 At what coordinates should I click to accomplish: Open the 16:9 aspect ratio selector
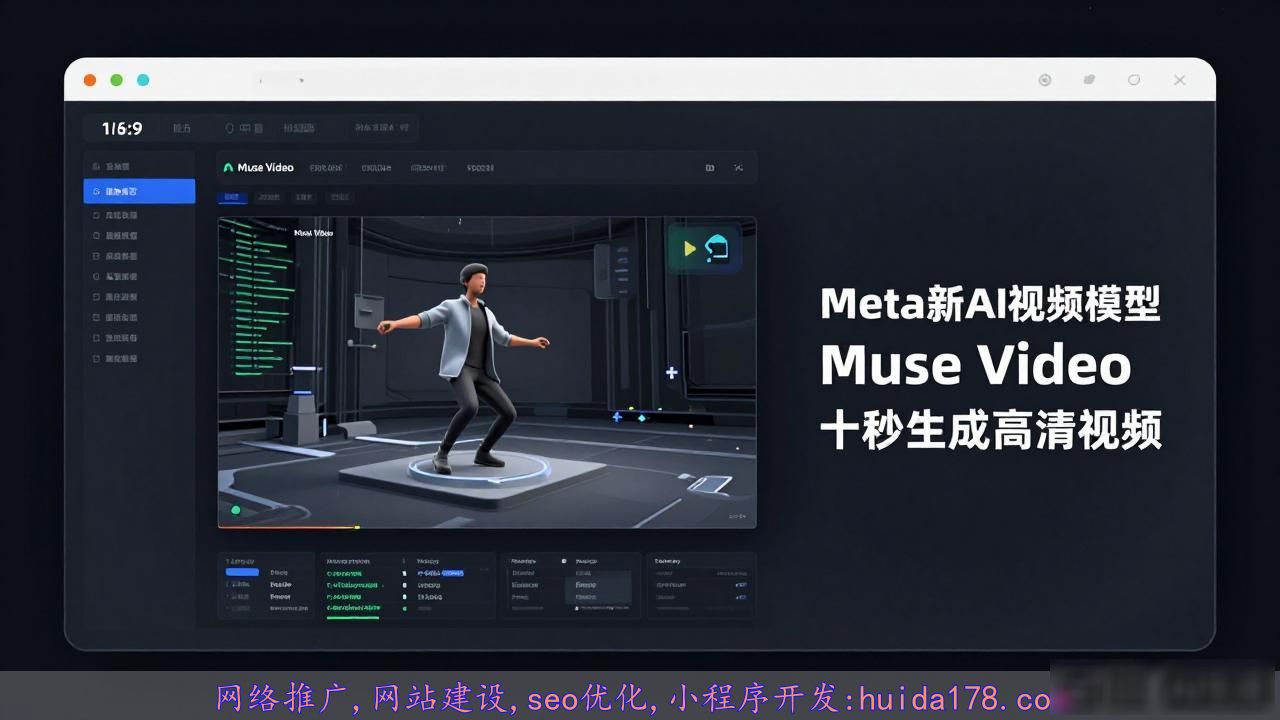(122, 128)
